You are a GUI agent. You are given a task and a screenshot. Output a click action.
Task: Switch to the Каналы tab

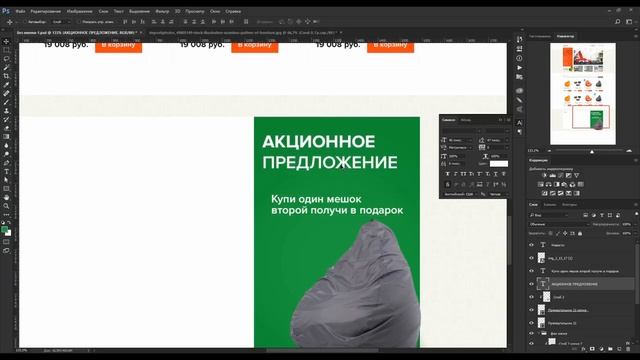pyautogui.click(x=550, y=204)
